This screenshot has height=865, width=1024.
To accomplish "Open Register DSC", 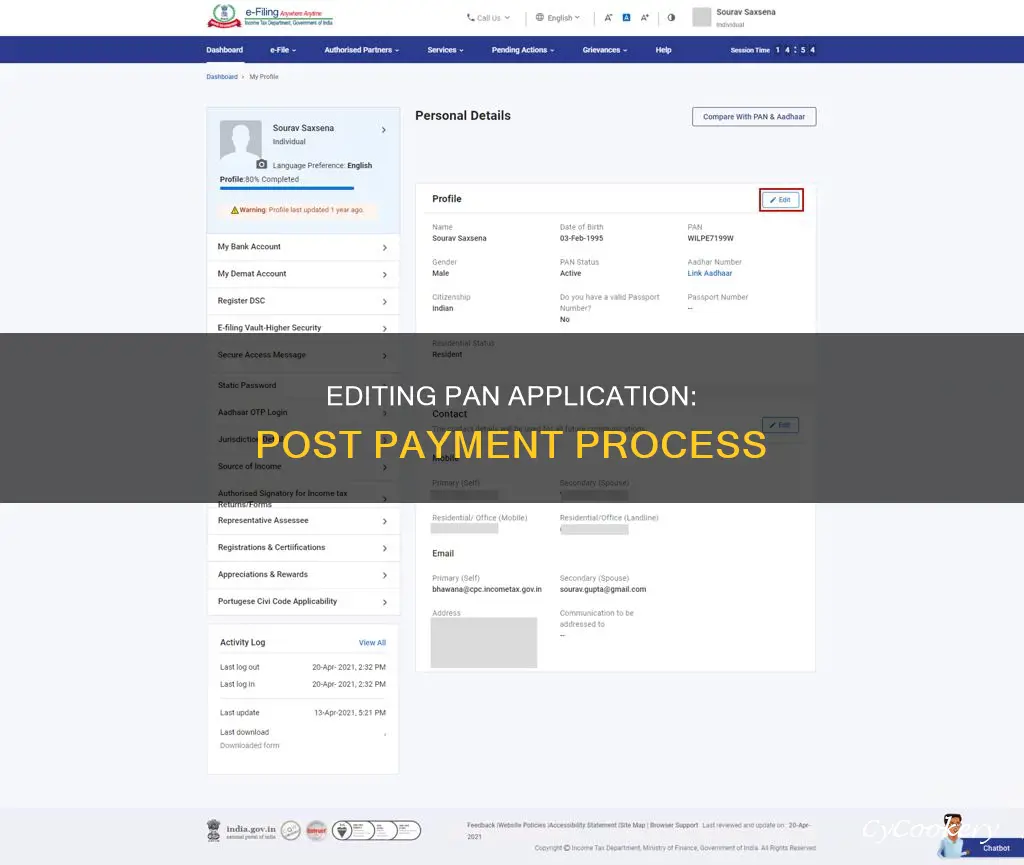I will (303, 301).
